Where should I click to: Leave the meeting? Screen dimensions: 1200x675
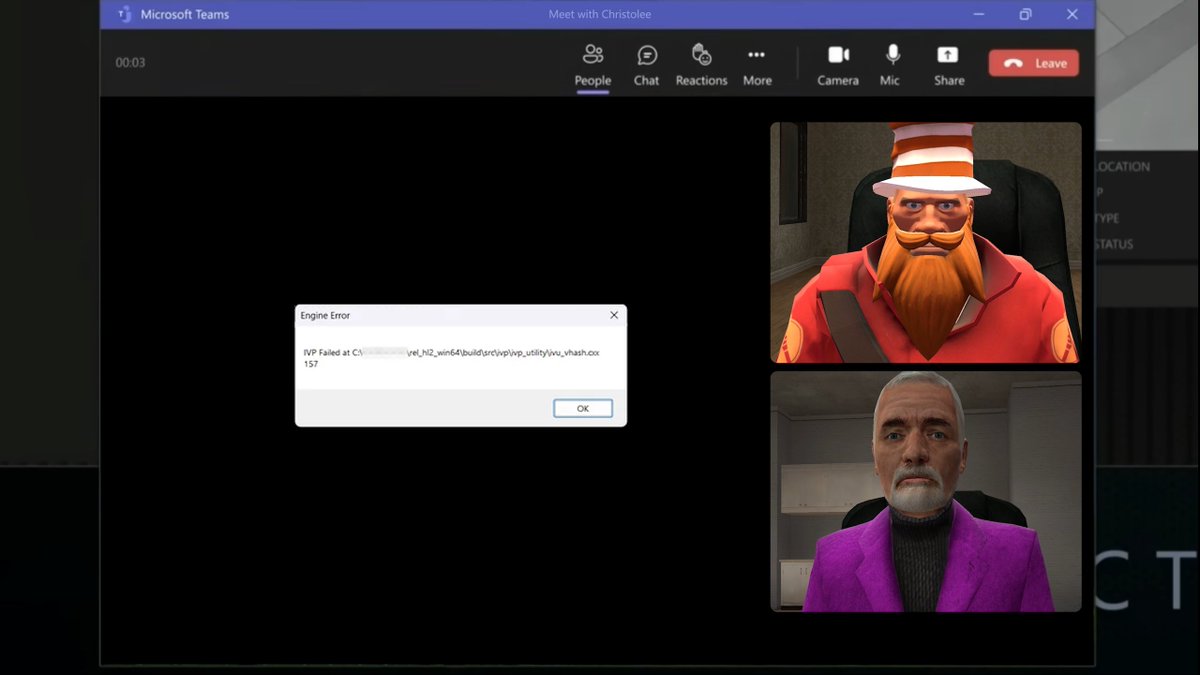tap(1034, 63)
